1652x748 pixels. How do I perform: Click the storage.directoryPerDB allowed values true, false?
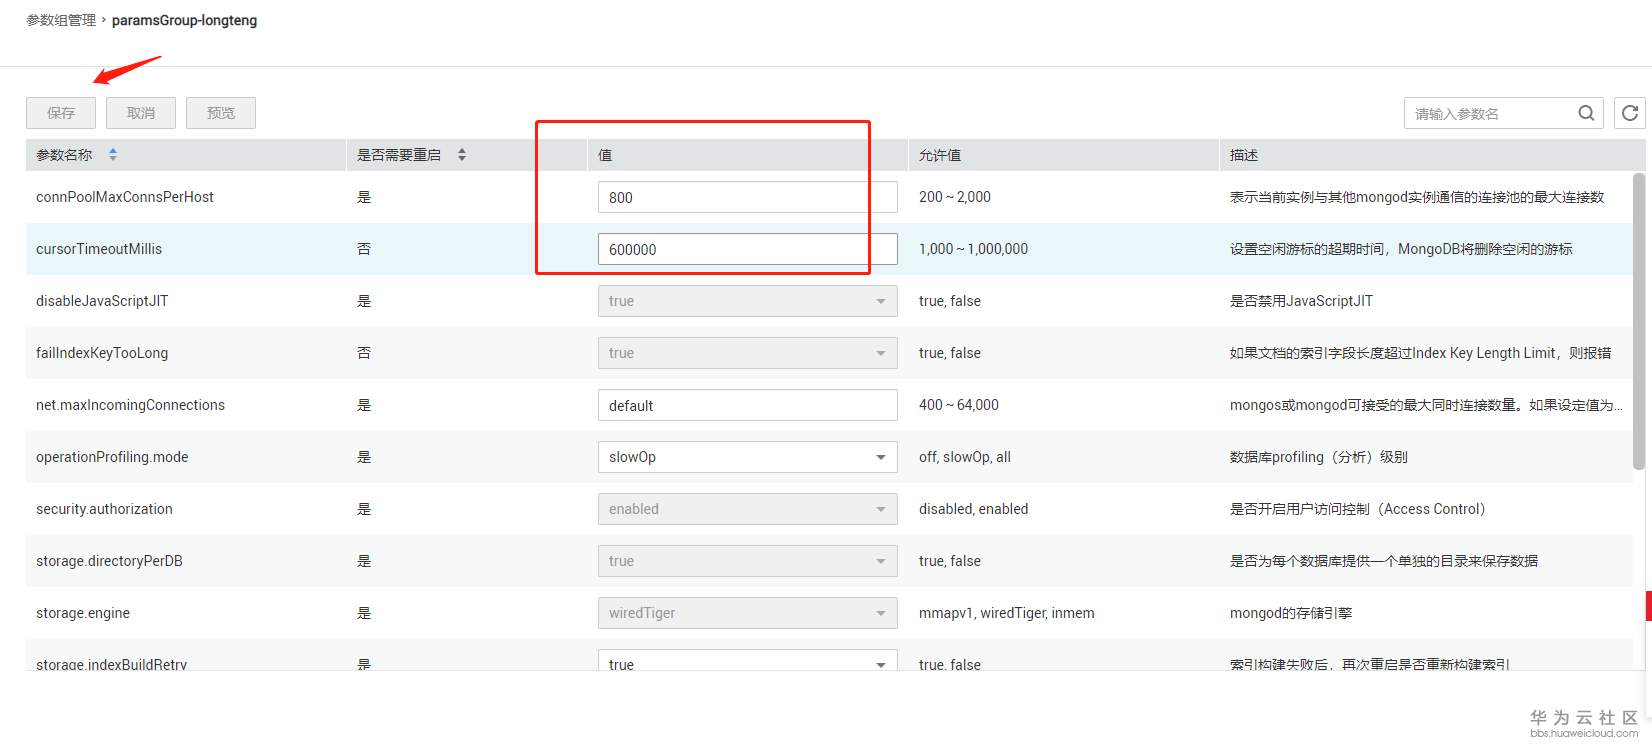[950, 561]
